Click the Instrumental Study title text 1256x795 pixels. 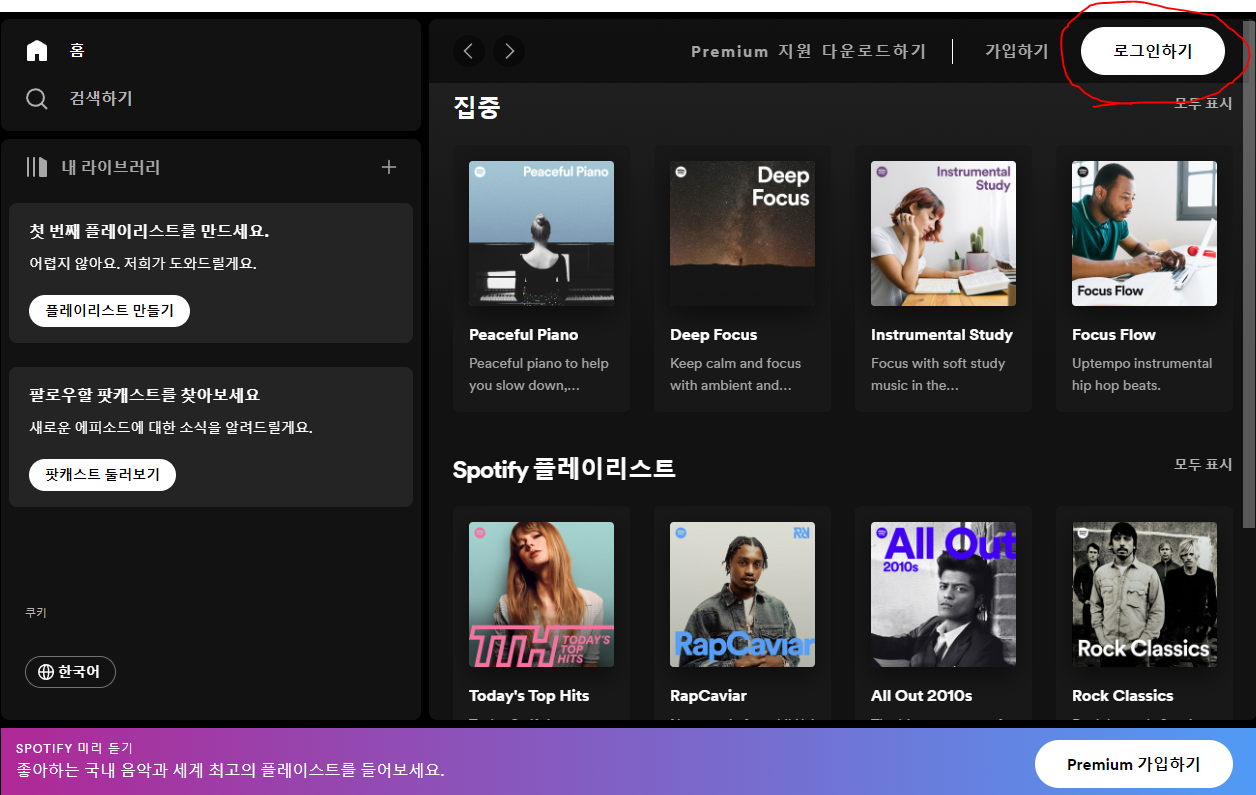(x=942, y=335)
